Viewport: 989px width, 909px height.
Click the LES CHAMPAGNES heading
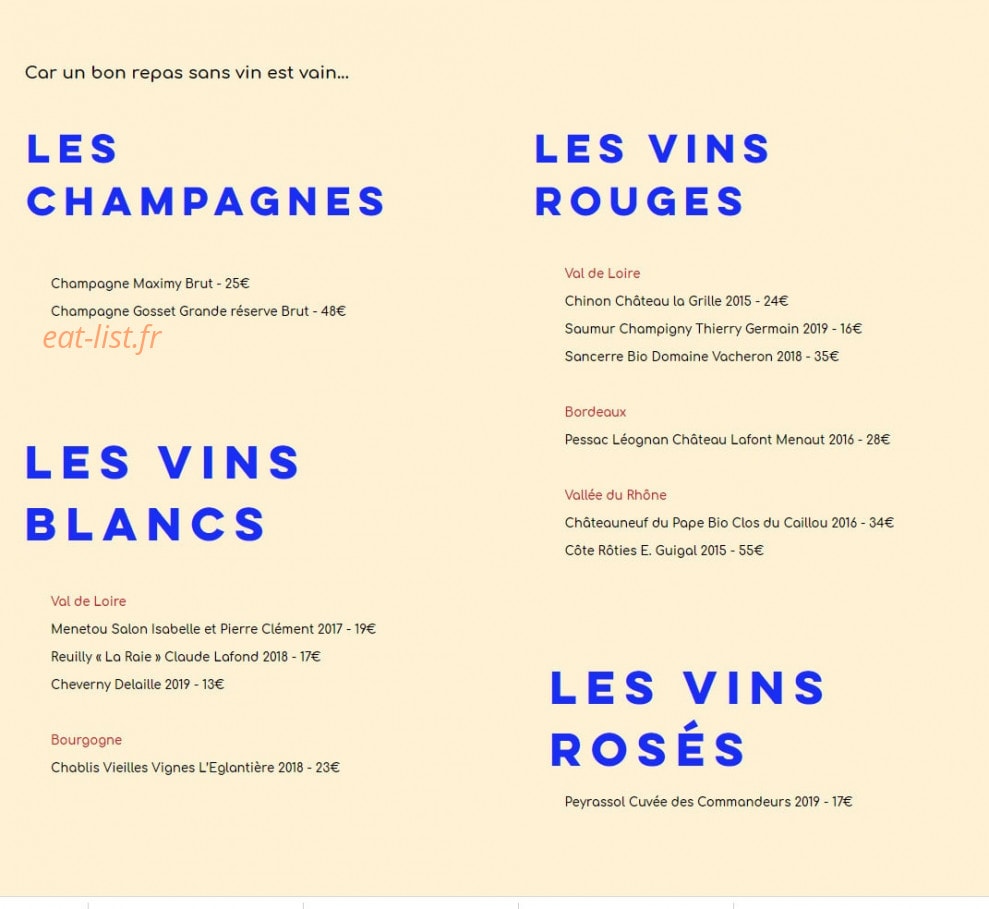pyautogui.click(x=206, y=175)
